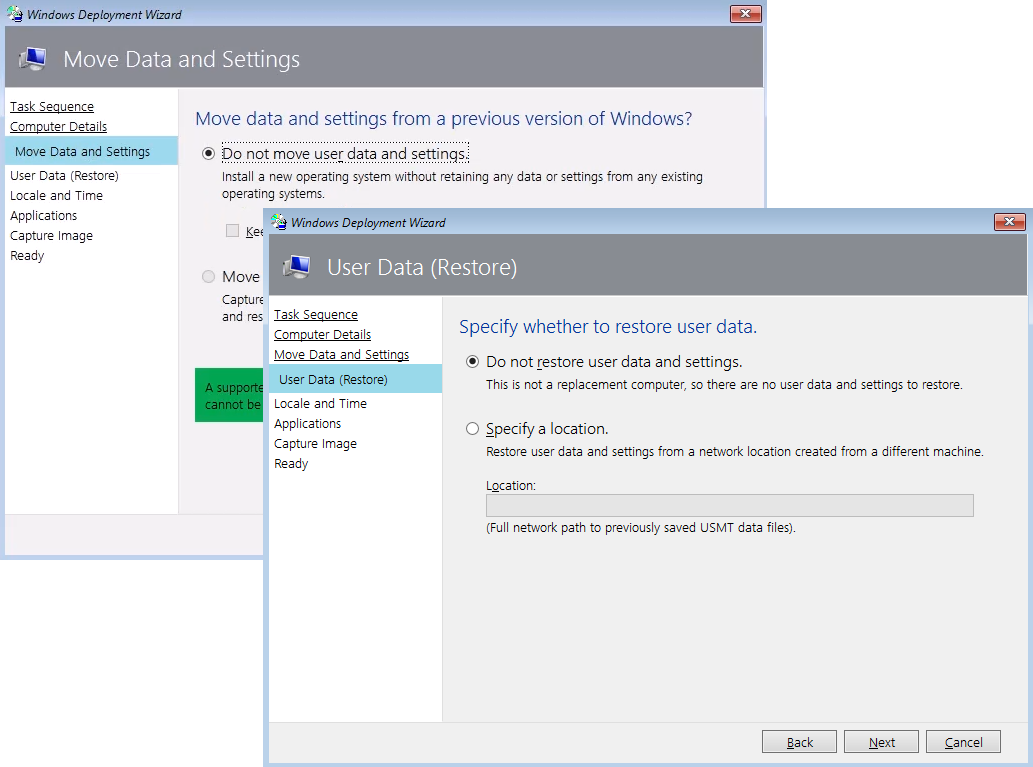Open Computer Details link in back window

[58, 127]
